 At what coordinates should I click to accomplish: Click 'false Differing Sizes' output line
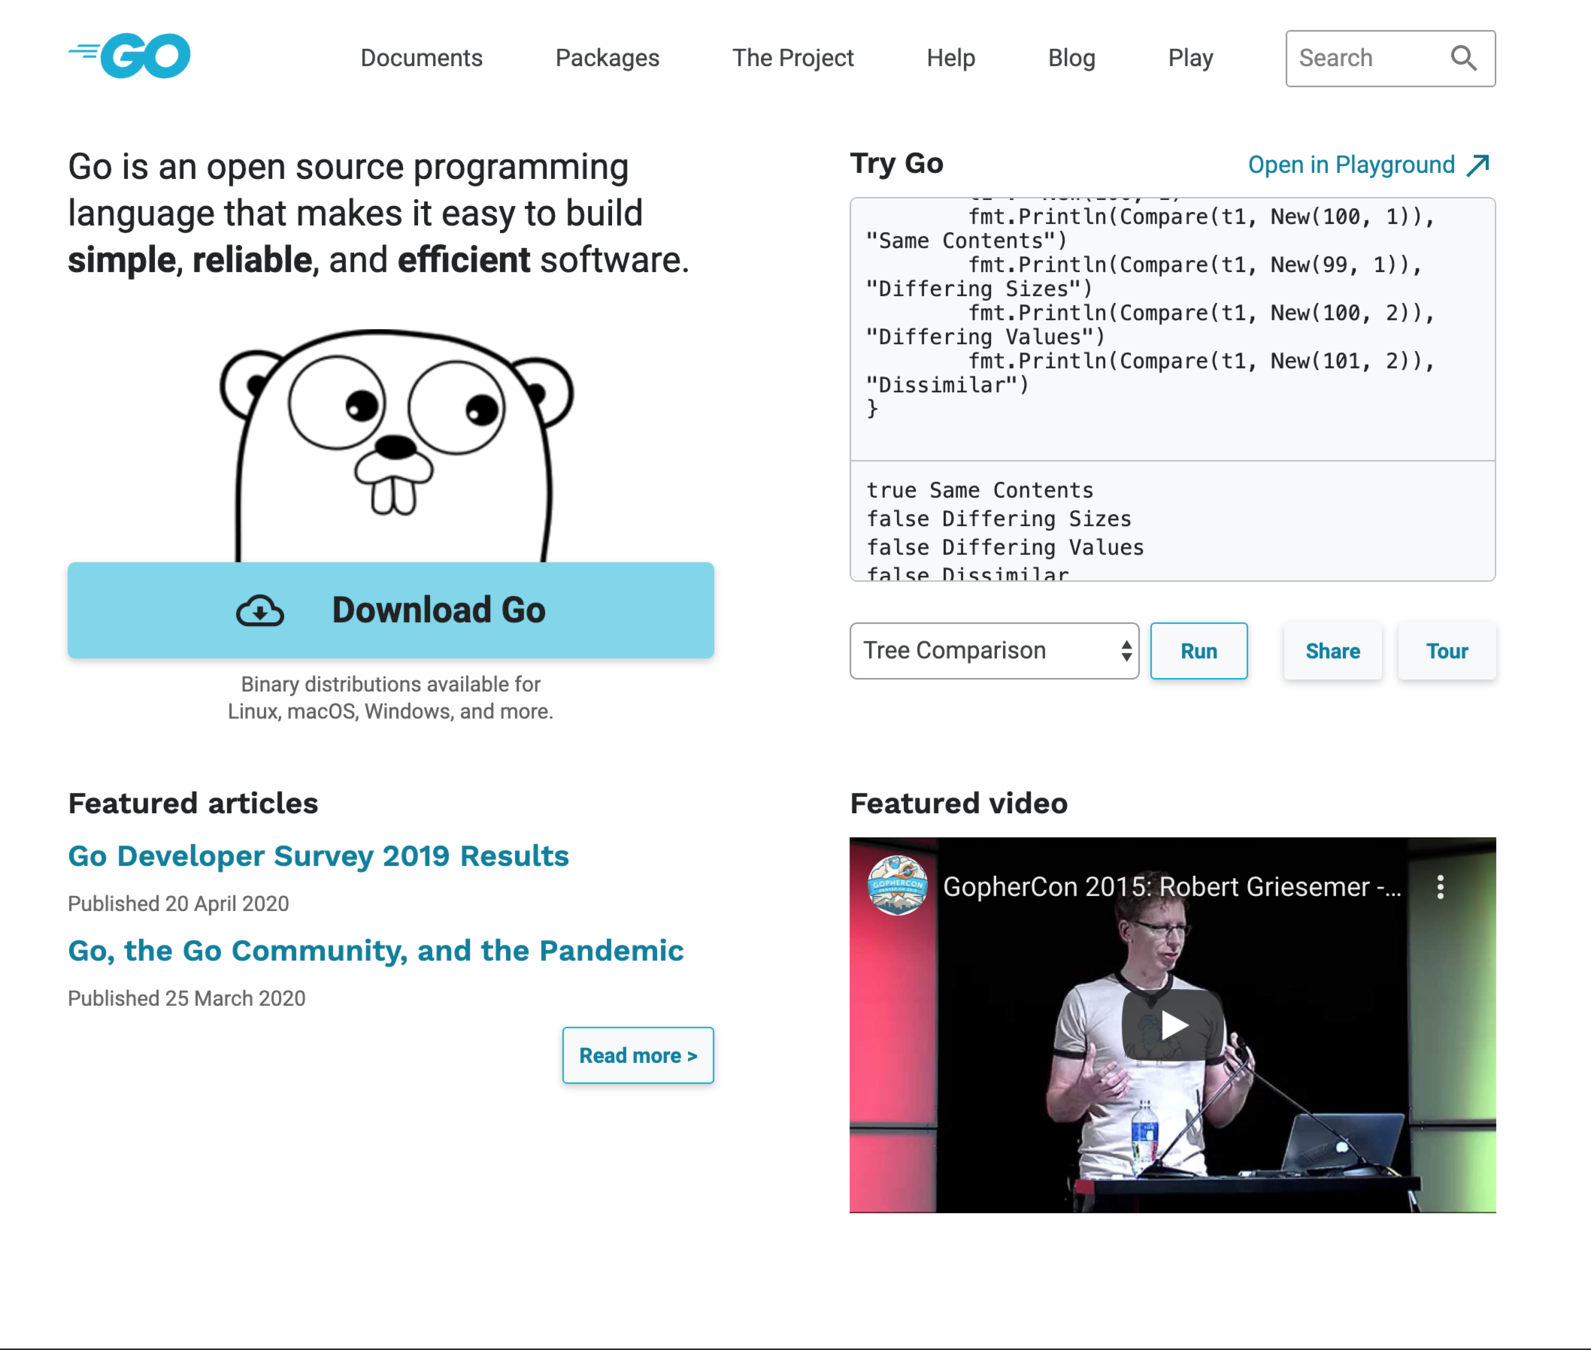(x=999, y=519)
